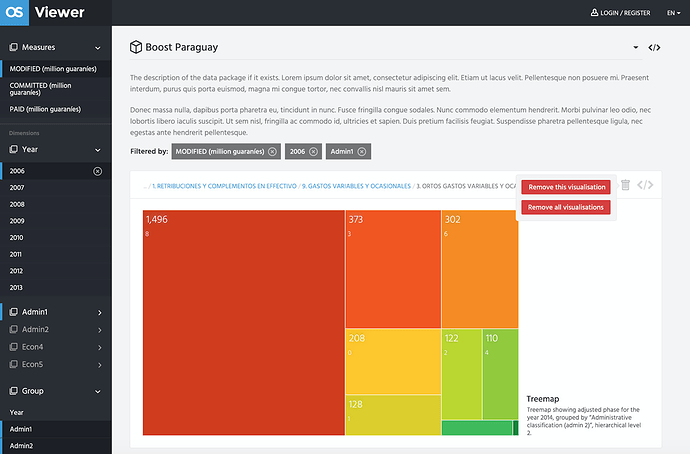Viewport: 690px width, 454px height.
Task: Click the Boost Paraguay package cube icon
Action: pyautogui.click(x=136, y=48)
